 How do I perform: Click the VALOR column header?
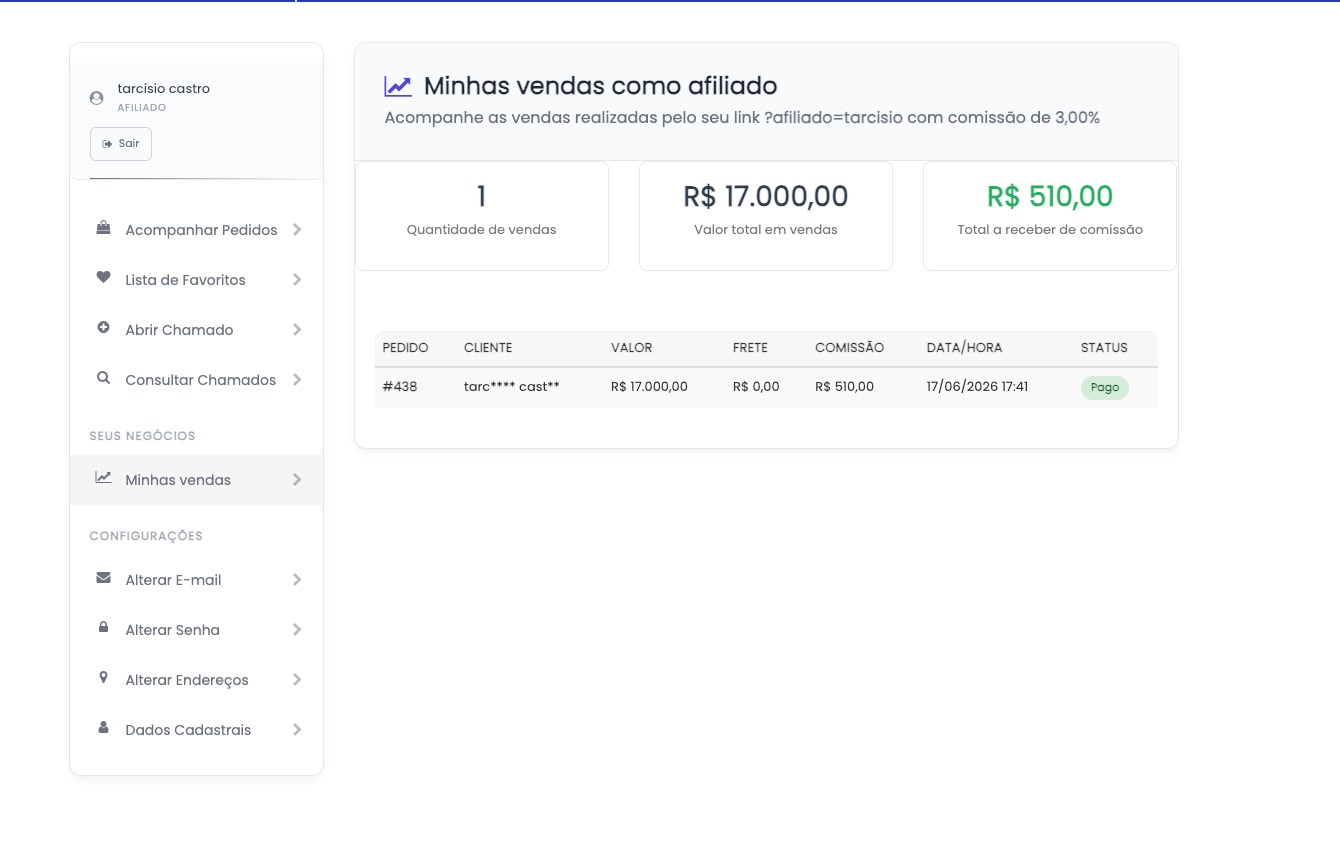click(x=631, y=348)
